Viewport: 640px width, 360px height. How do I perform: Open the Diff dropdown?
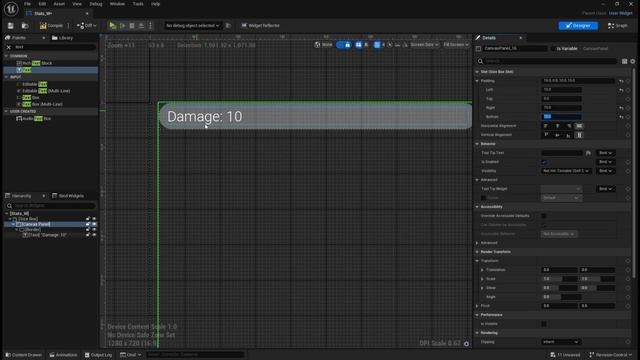(87, 26)
